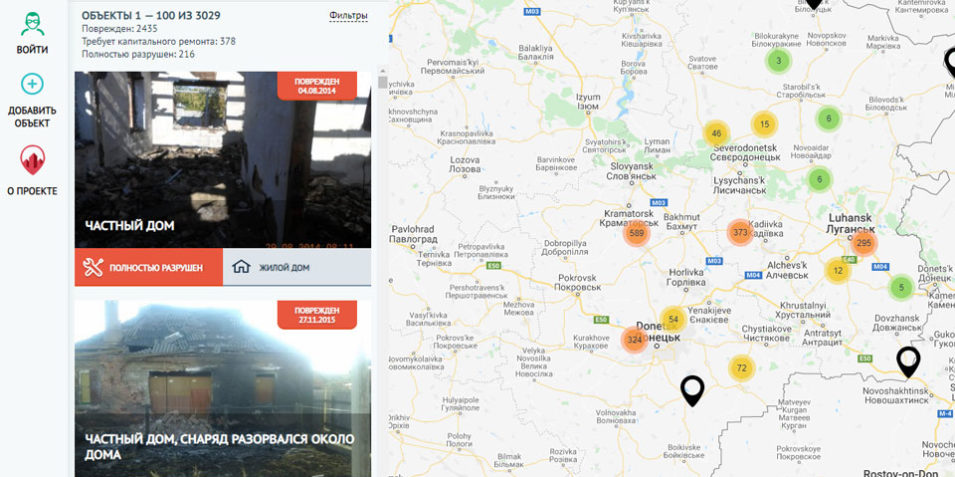Click the black pin marker south of Donetsk
This screenshot has height=477, width=955.
point(692,391)
